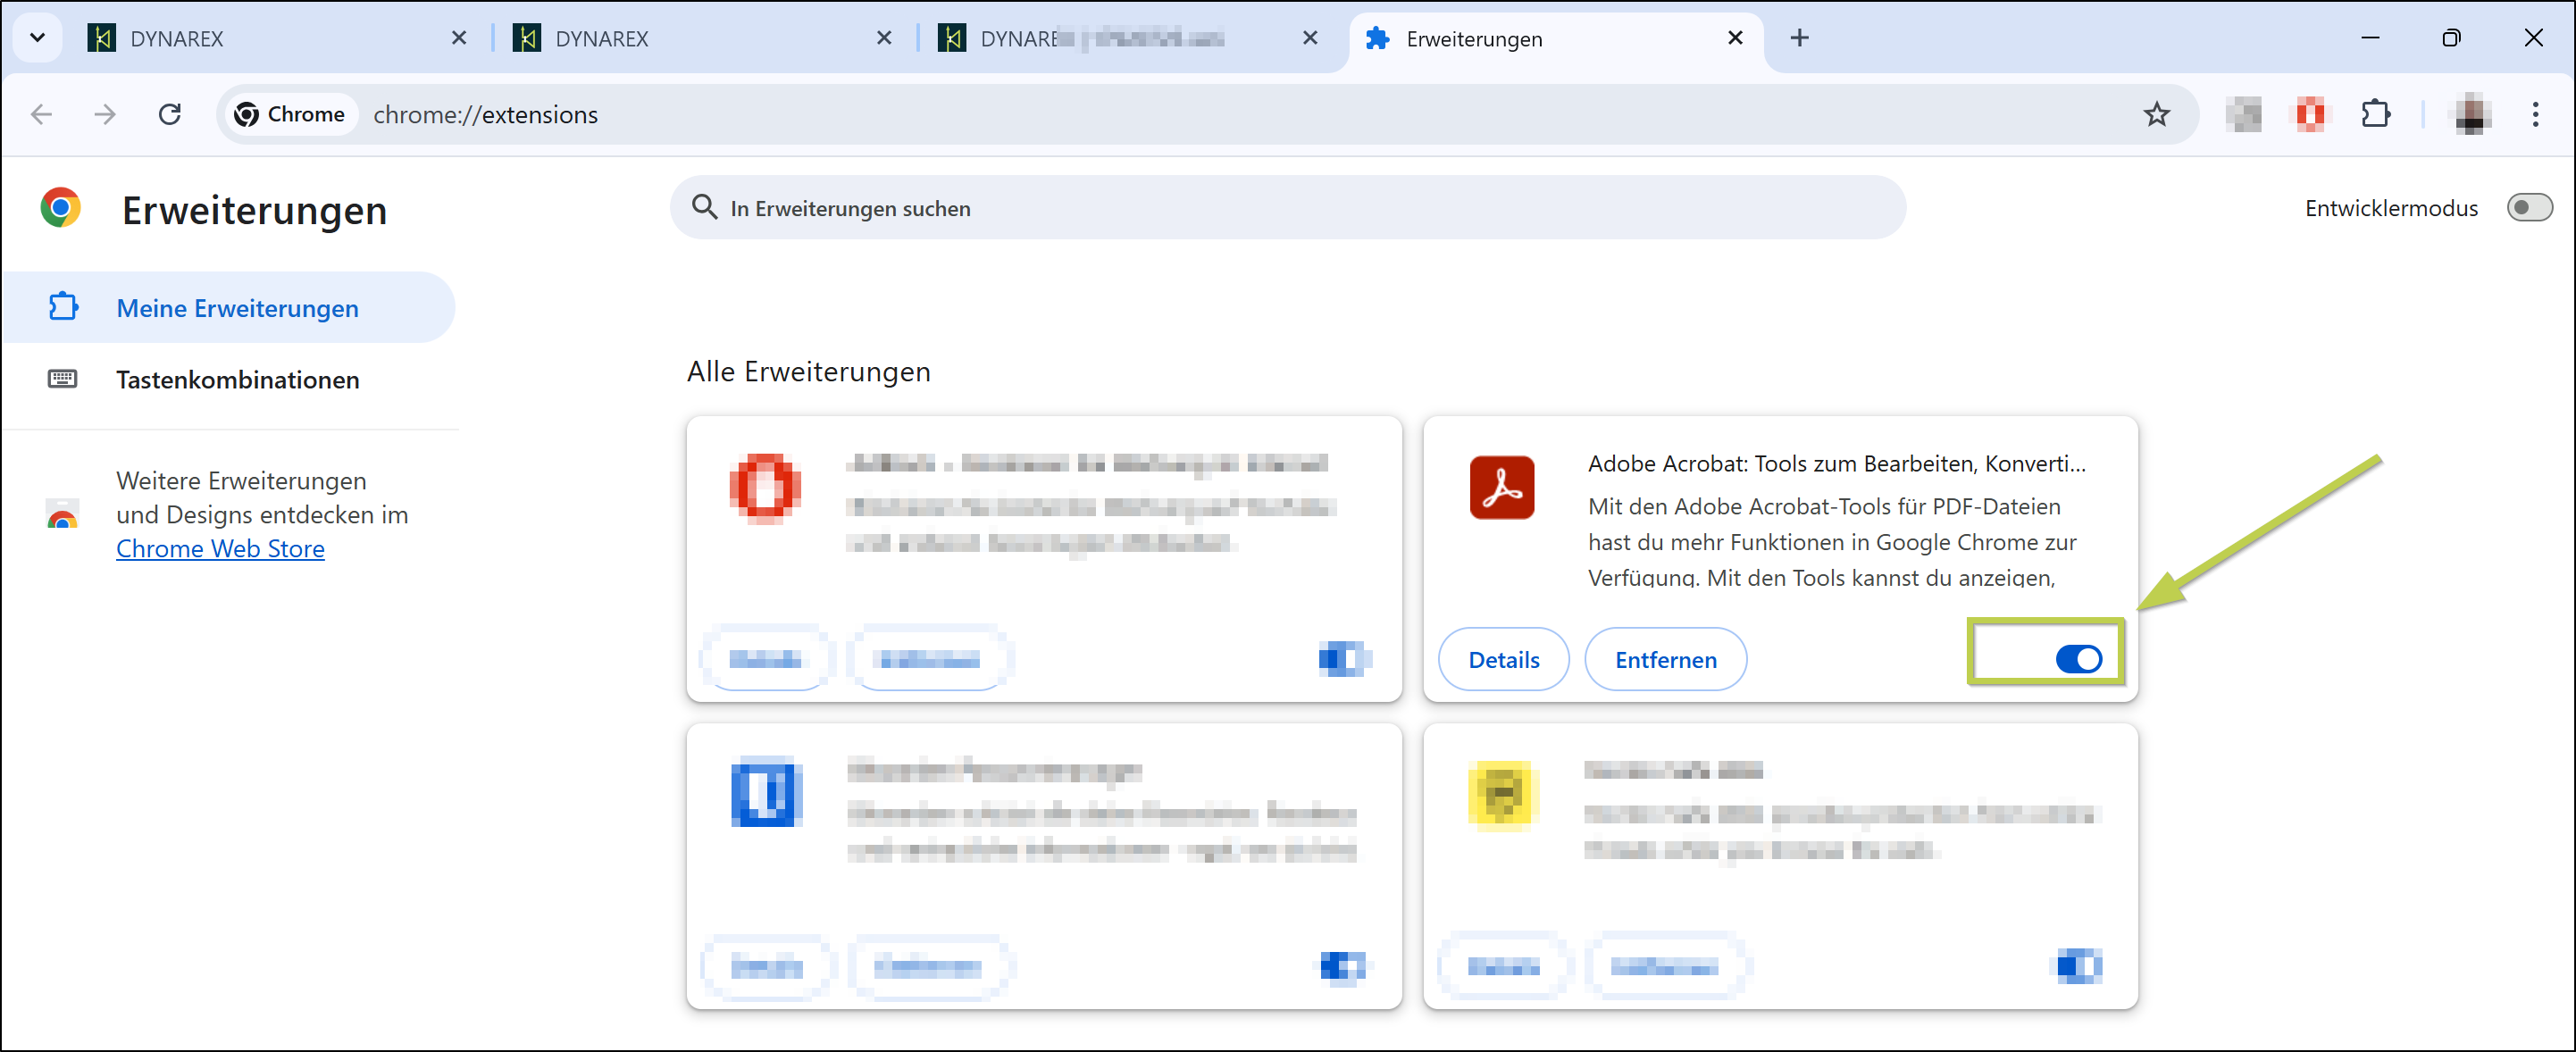This screenshot has width=2576, height=1052.
Task: Open Tastenkombinationen in the sidebar
Action: (x=237, y=380)
